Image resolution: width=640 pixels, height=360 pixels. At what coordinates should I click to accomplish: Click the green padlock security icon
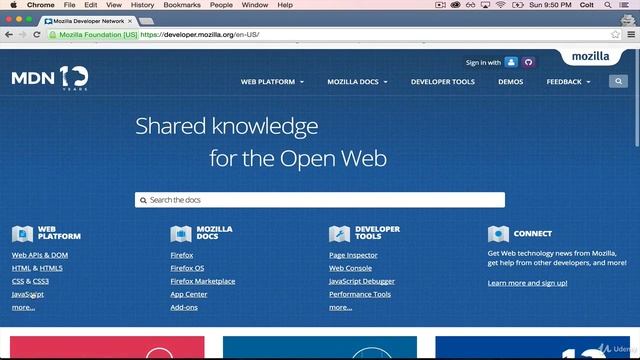click(53, 35)
